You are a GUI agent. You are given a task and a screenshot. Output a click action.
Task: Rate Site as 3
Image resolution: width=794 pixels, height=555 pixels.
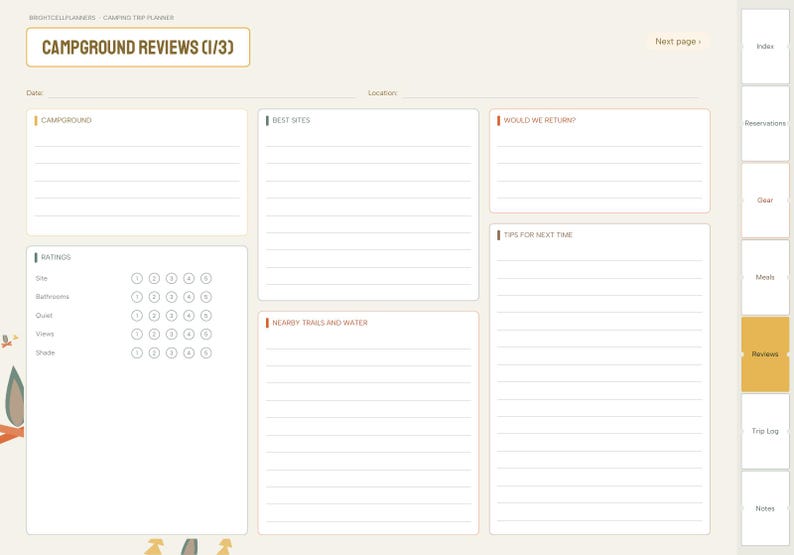coord(171,279)
